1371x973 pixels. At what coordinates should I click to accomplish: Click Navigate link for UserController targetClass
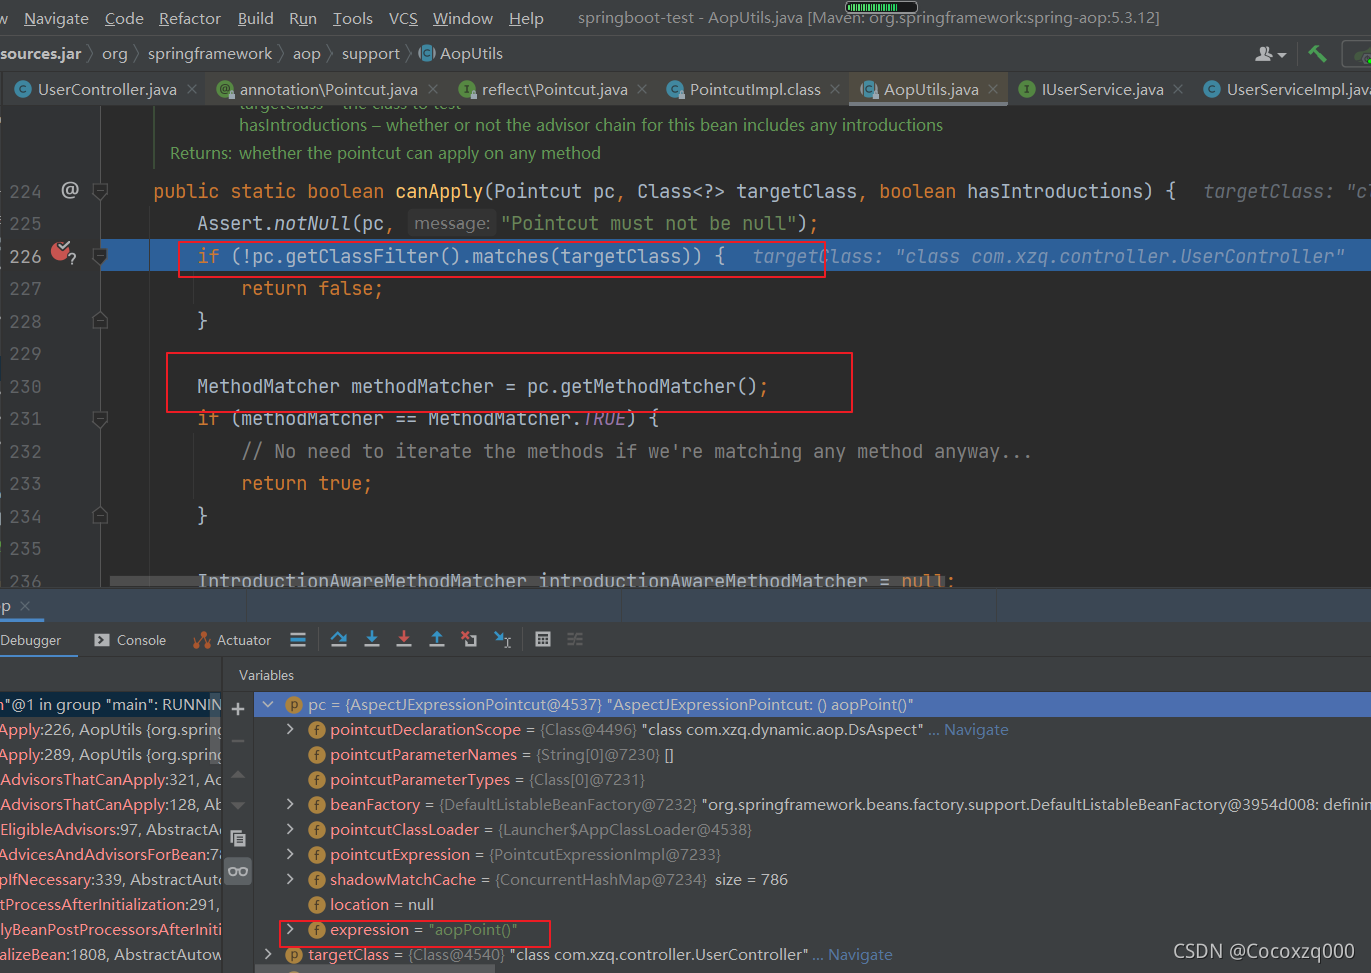point(860,955)
